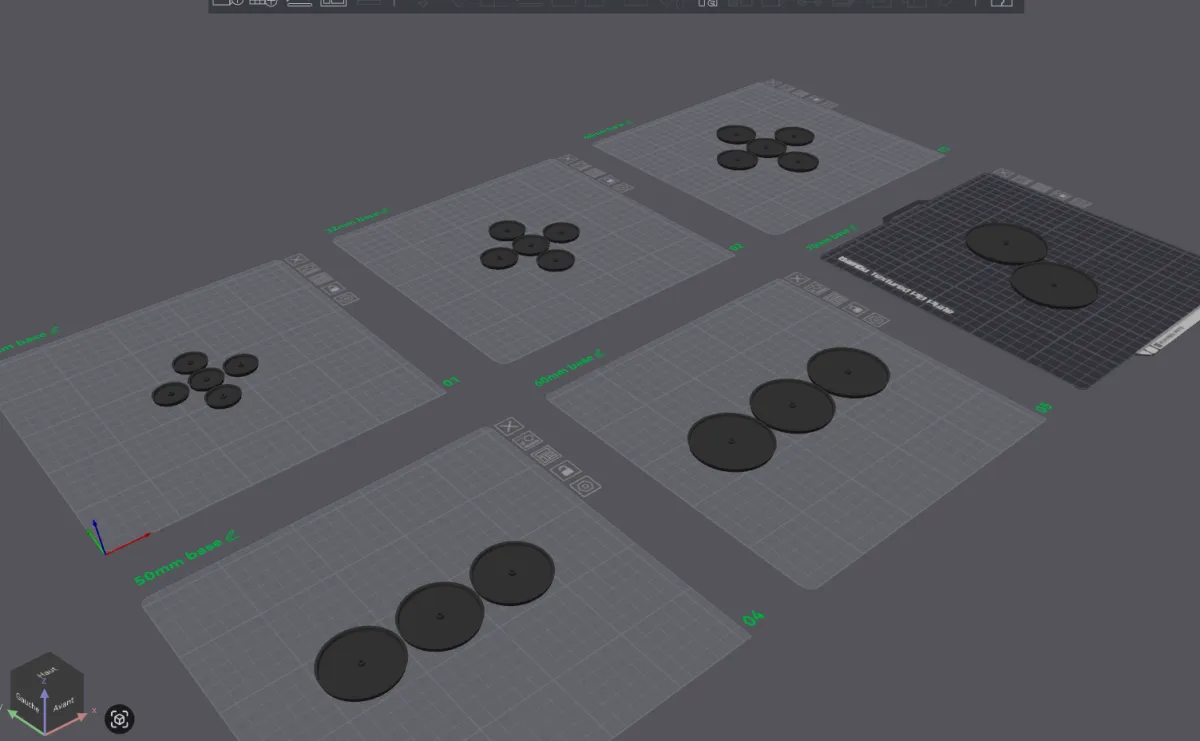Select the largest disc on plate 04
The image size is (1200, 741).
361,663
